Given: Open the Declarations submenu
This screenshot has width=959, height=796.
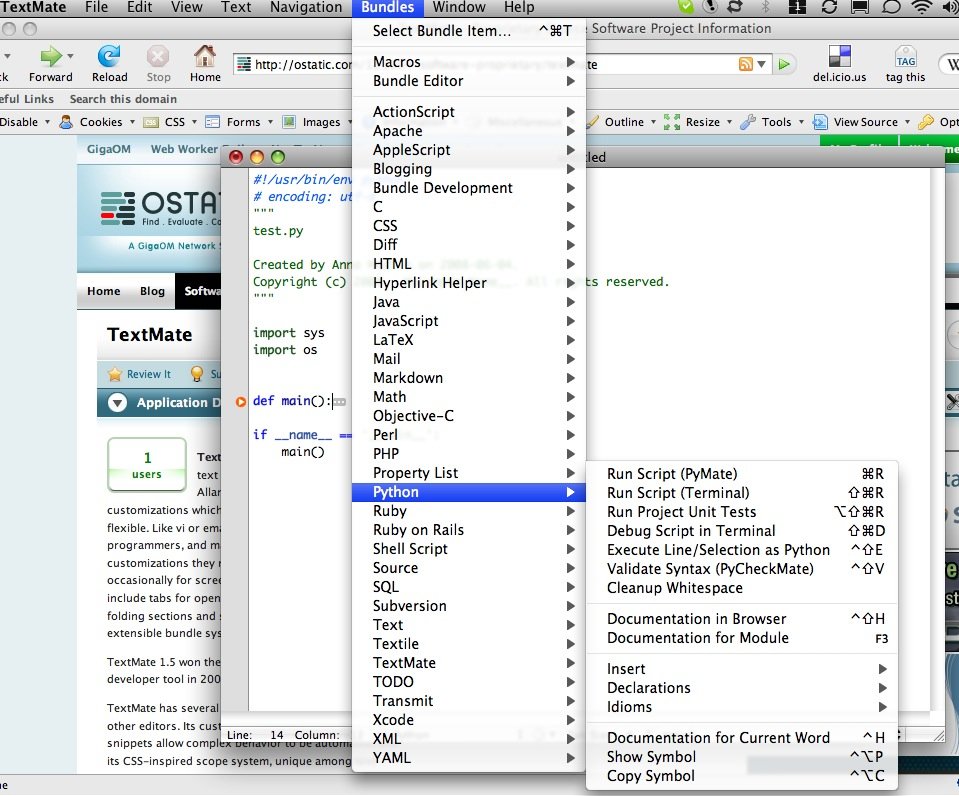Looking at the screenshot, I should (741, 688).
